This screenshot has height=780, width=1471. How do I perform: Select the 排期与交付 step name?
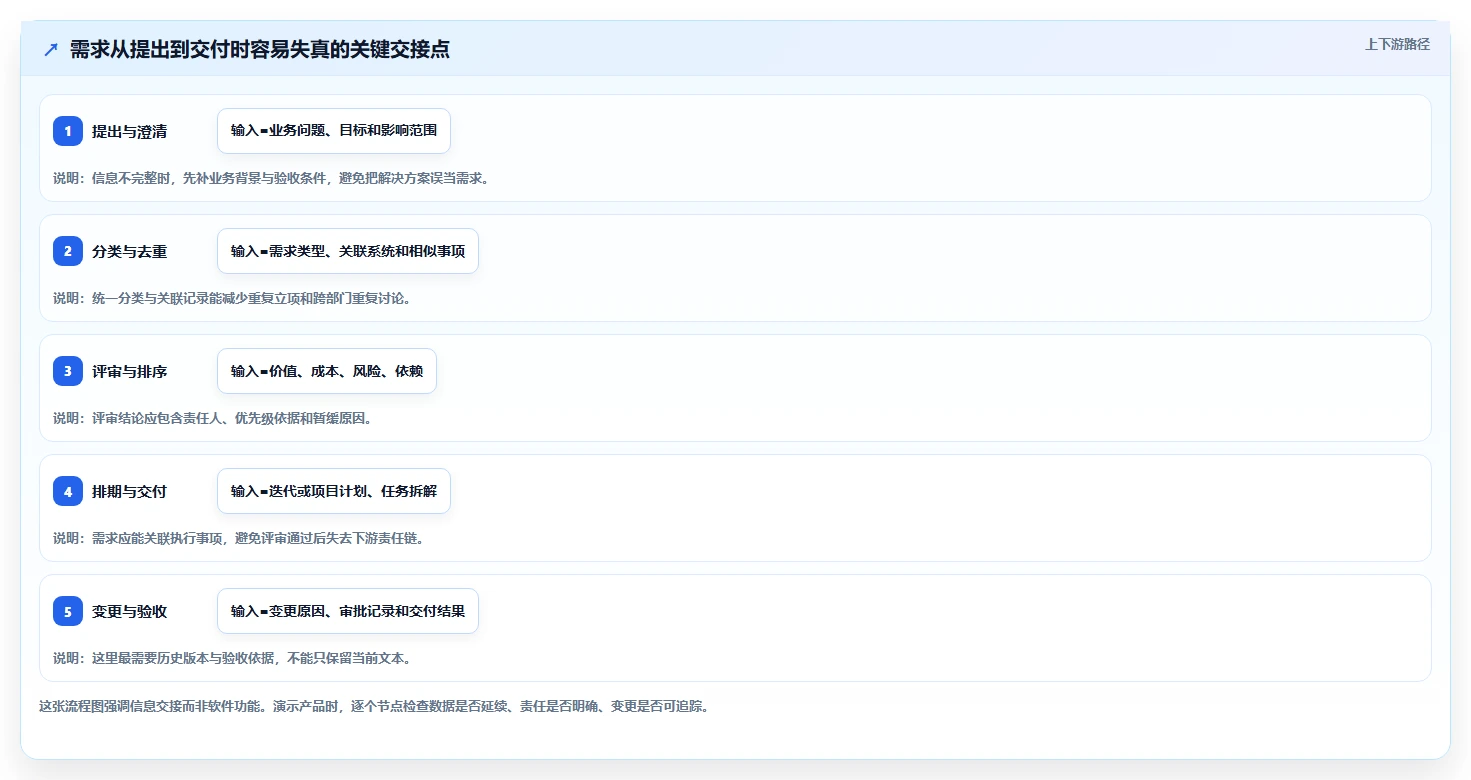point(129,491)
